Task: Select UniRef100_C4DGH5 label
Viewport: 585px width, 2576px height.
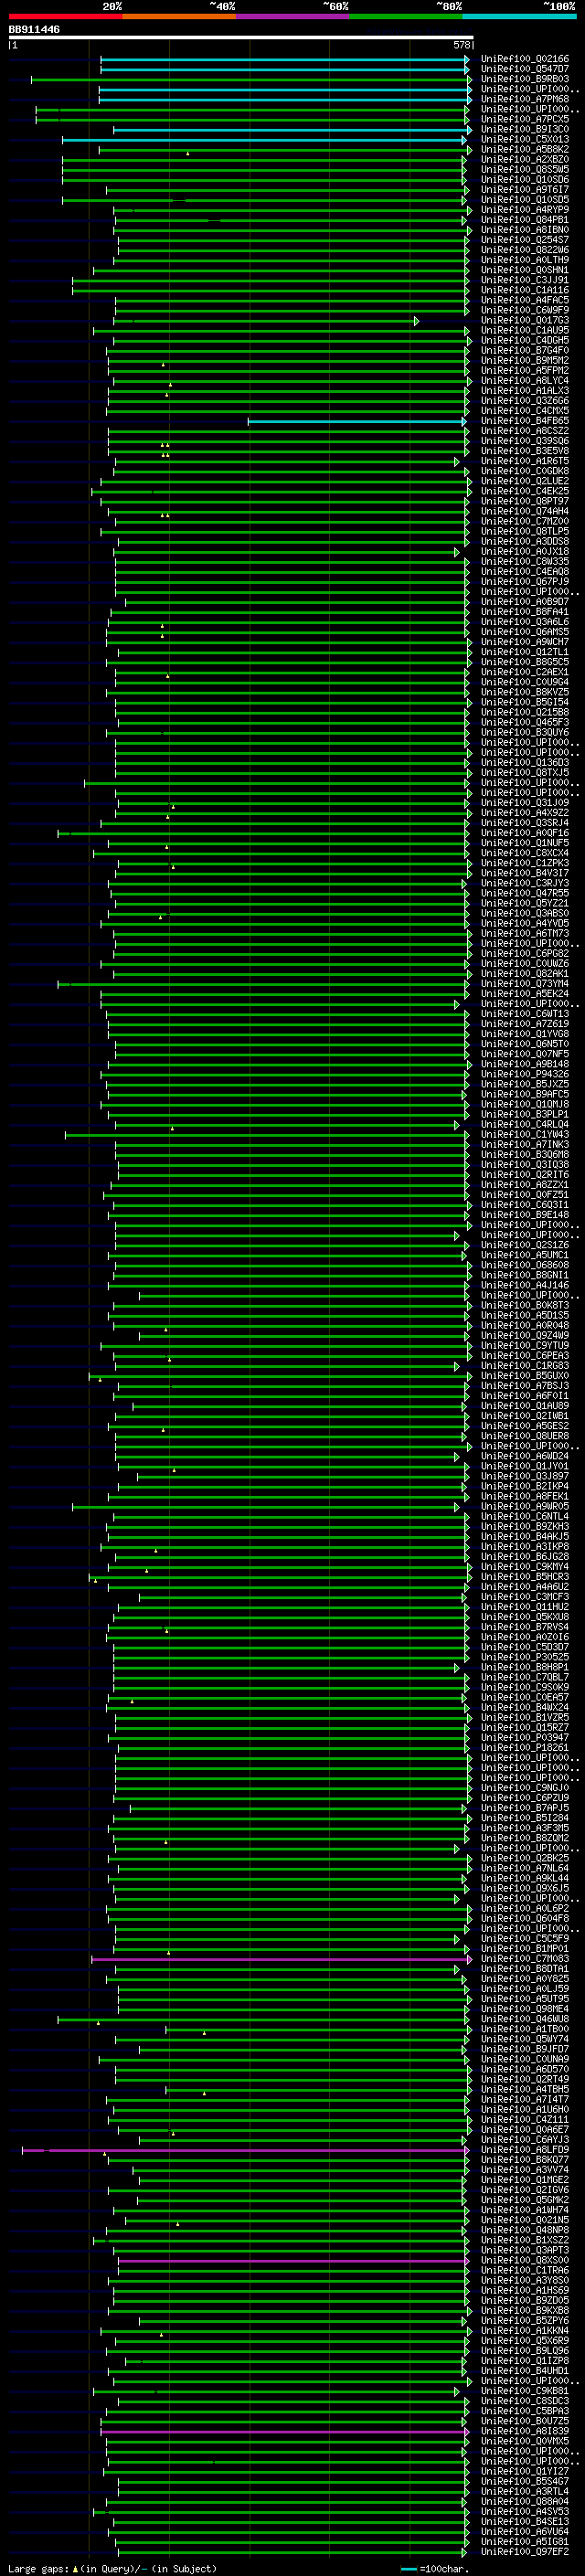Action: [x=524, y=340]
